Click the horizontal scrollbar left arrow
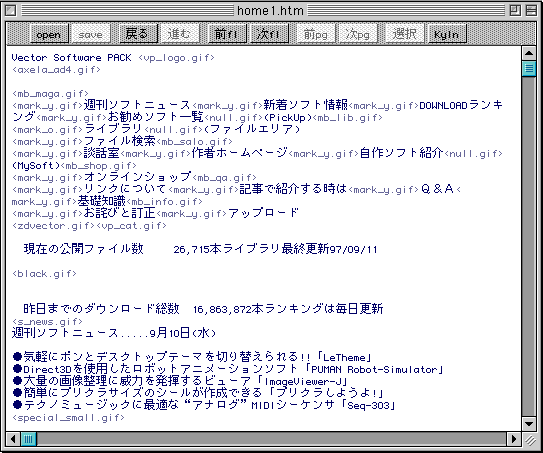The image size is (543, 453). [13, 439]
